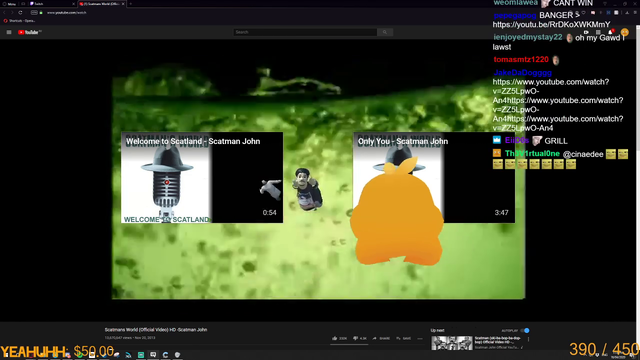The width and height of the screenshot is (640, 360).
Task: Open the pepegapog youtu.be chat link
Action: 551,25
